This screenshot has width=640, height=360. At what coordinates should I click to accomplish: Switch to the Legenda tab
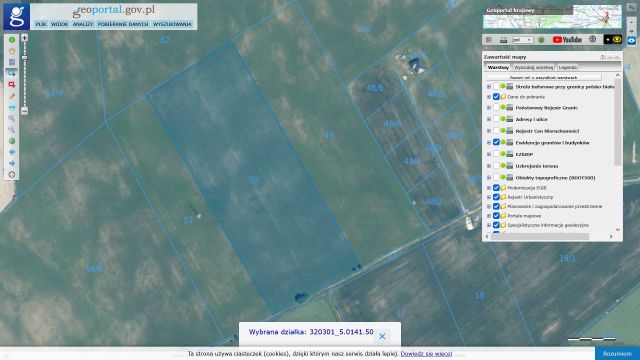[567, 67]
